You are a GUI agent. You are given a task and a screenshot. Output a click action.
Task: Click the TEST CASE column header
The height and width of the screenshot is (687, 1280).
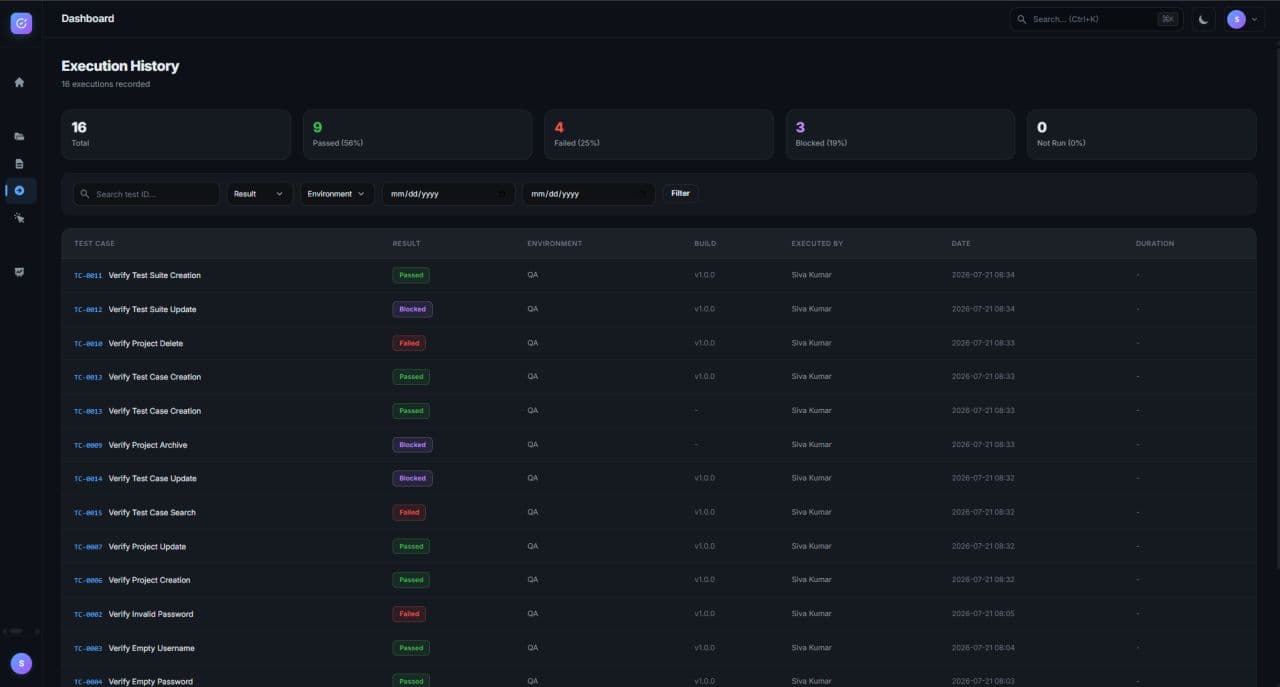(x=94, y=244)
